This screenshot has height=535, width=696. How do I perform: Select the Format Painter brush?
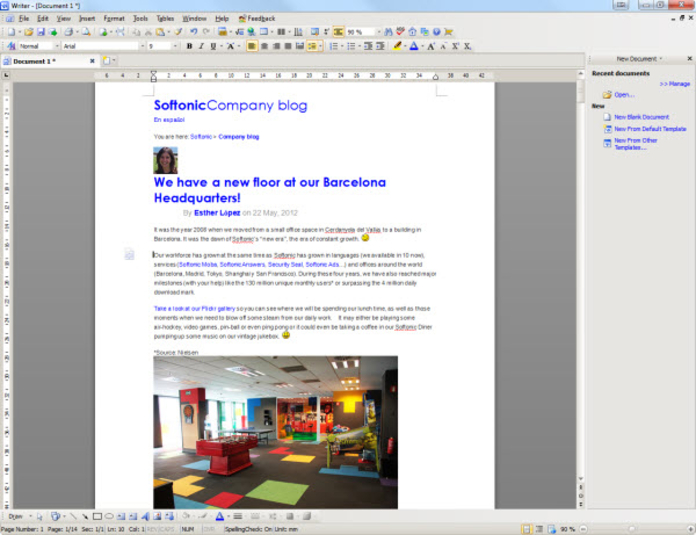pos(178,32)
